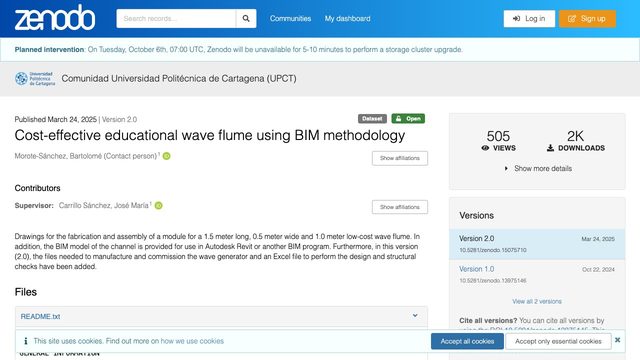Screen dimensions: 640x360
Task: Open Morote-Sánchez ORCID icon
Action: pos(167,156)
